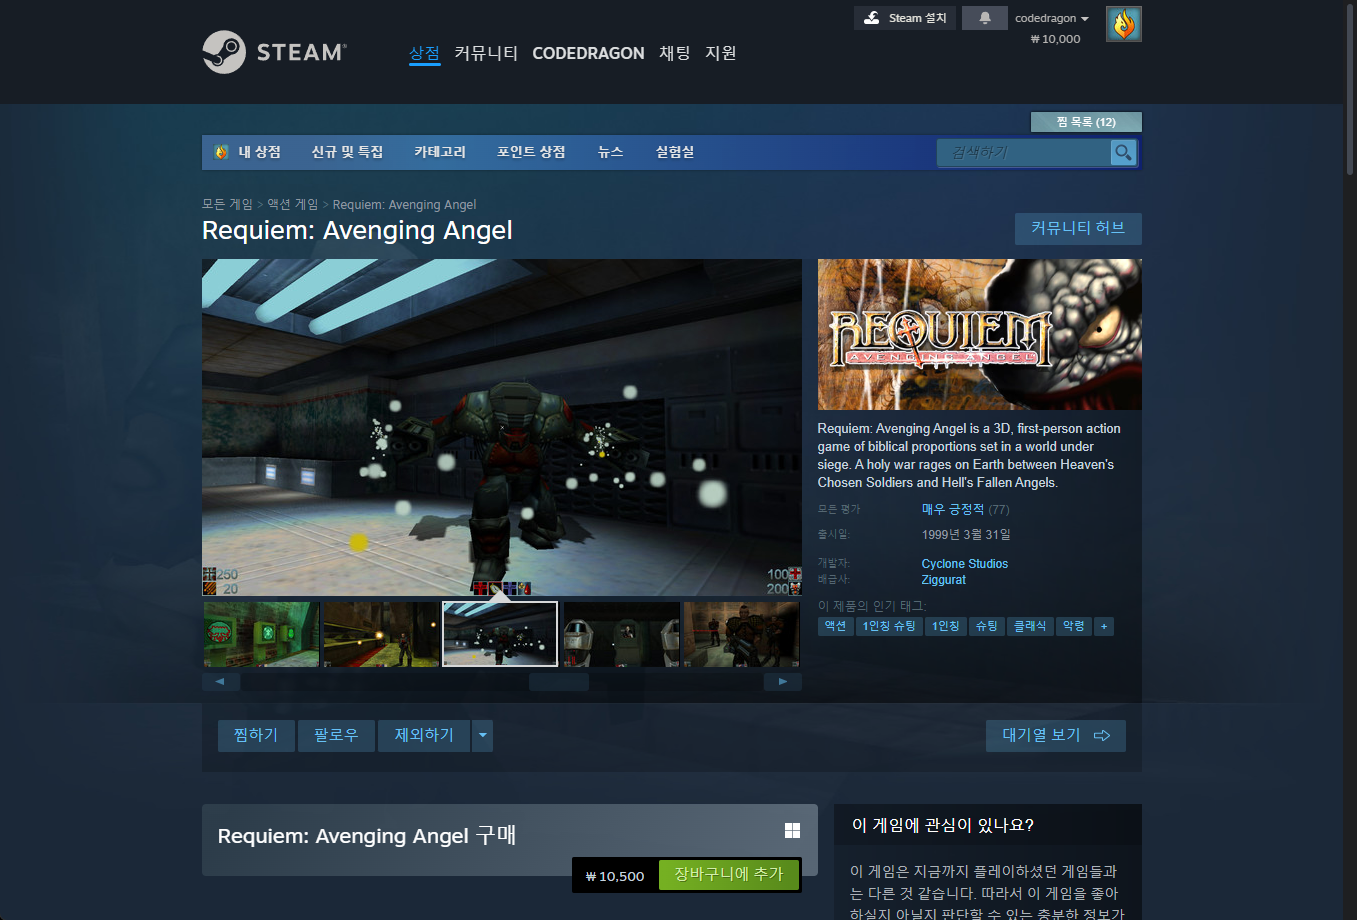Open the Ziggurat publisher link
The width and height of the screenshot is (1357, 920).
[x=944, y=580]
